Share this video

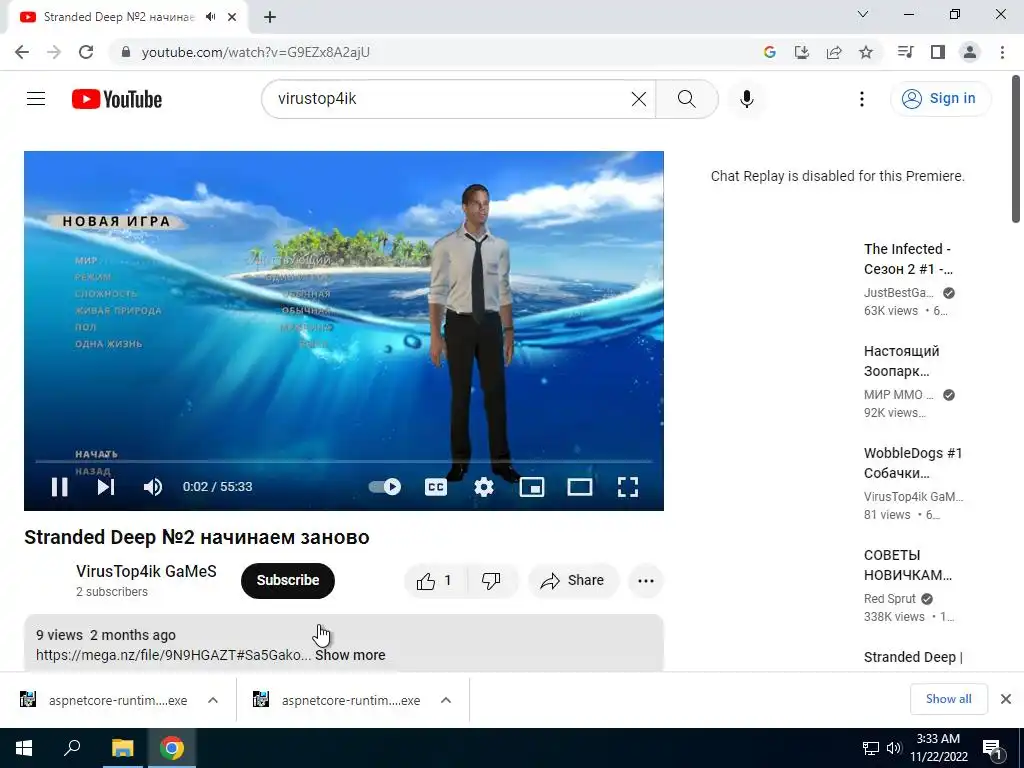click(573, 581)
